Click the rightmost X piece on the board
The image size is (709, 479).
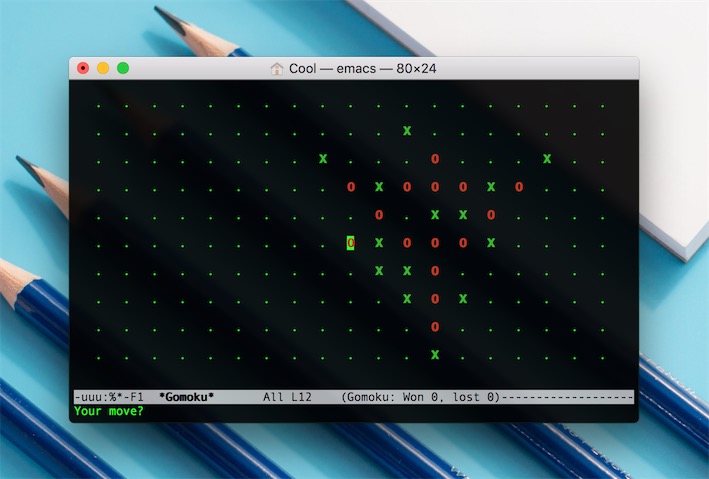[547, 159]
